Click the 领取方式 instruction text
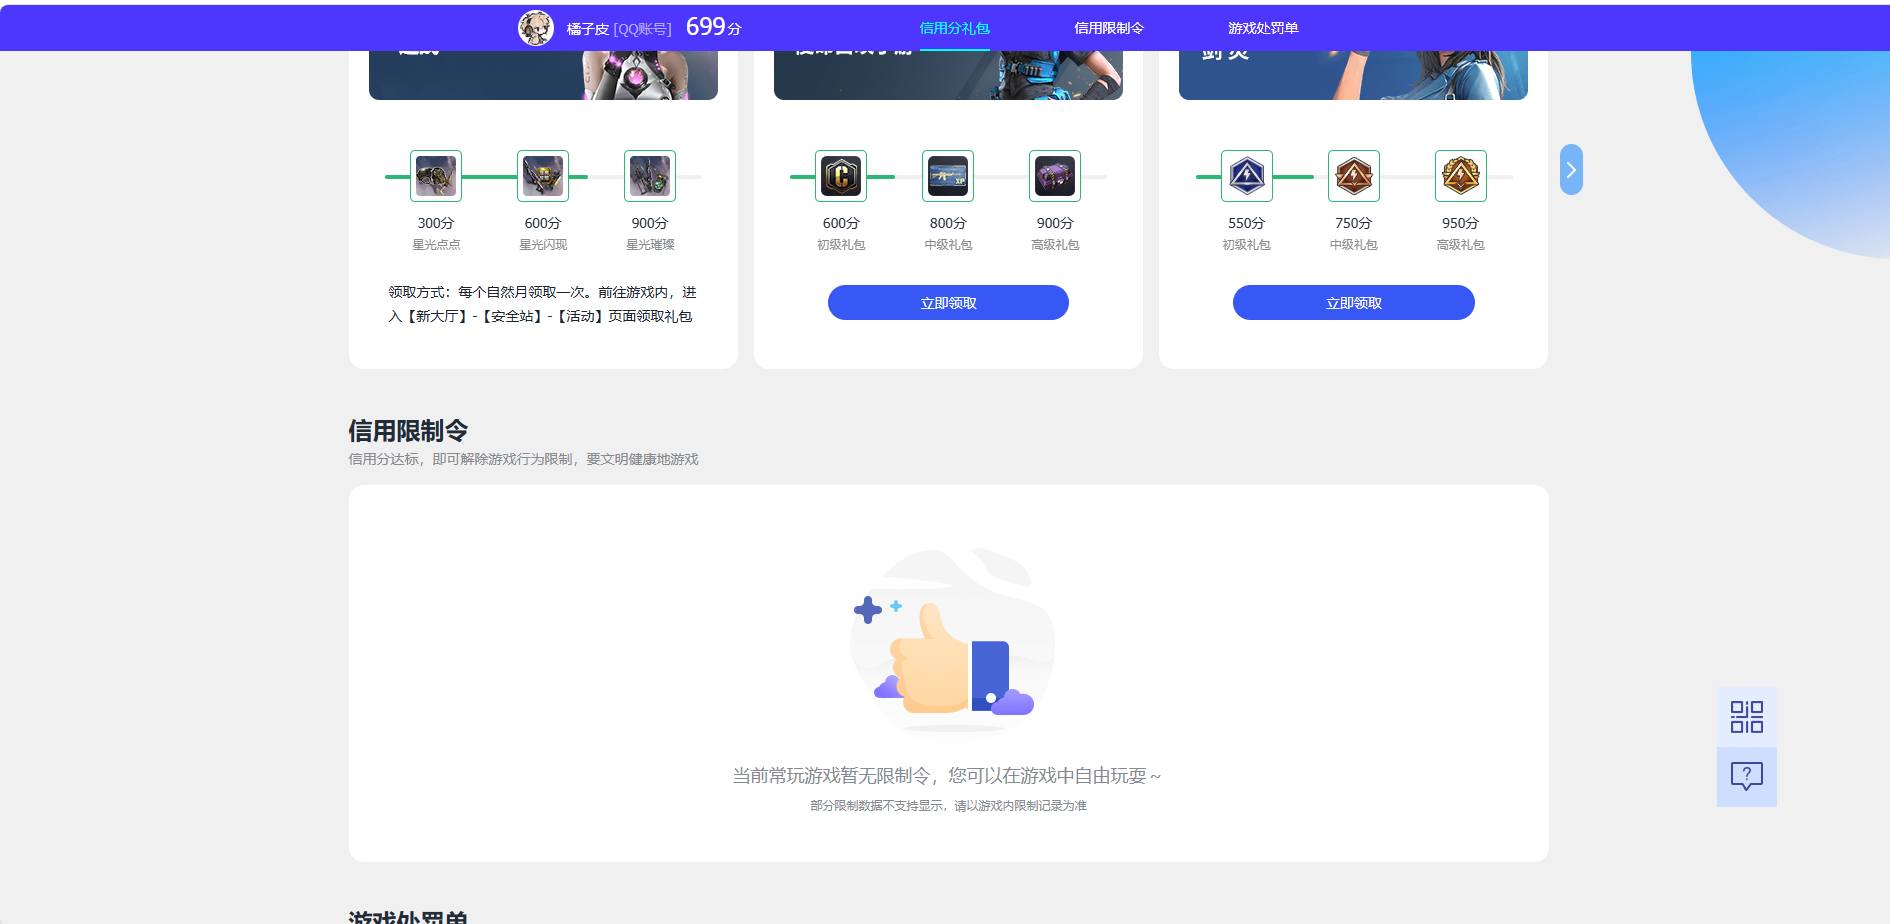Image resolution: width=1890 pixels, height=924 pixels. pyautogui.click(x=542, y=304)
